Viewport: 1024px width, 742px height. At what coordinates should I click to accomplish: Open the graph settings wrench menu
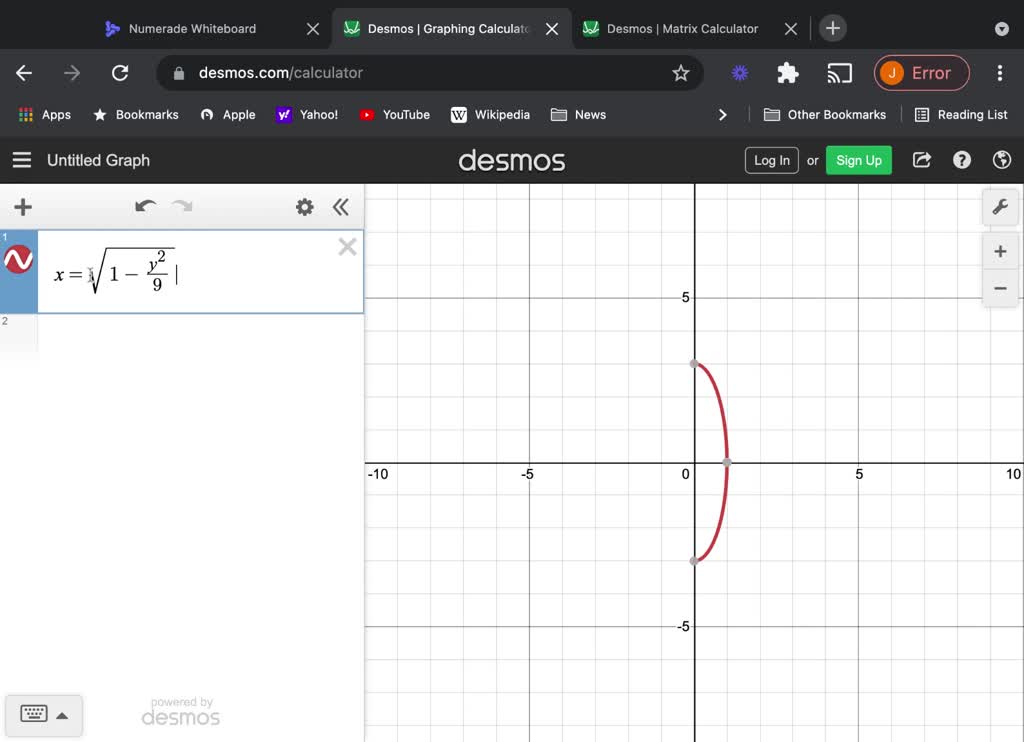point(1000,207)
